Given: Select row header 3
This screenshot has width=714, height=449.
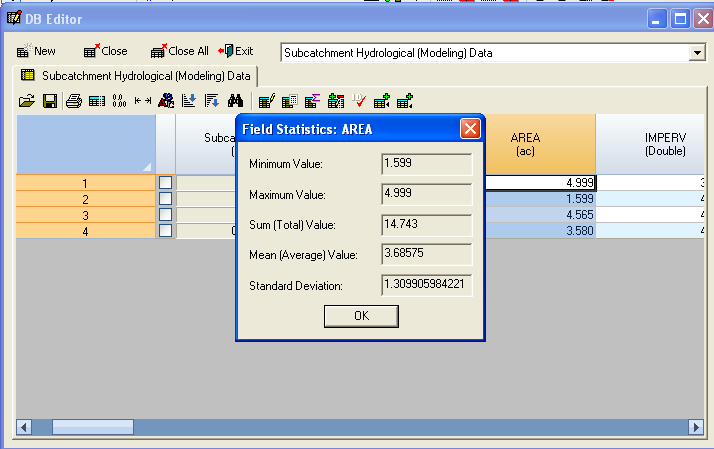Looking at the screenshot, I should tap(86, 215).
